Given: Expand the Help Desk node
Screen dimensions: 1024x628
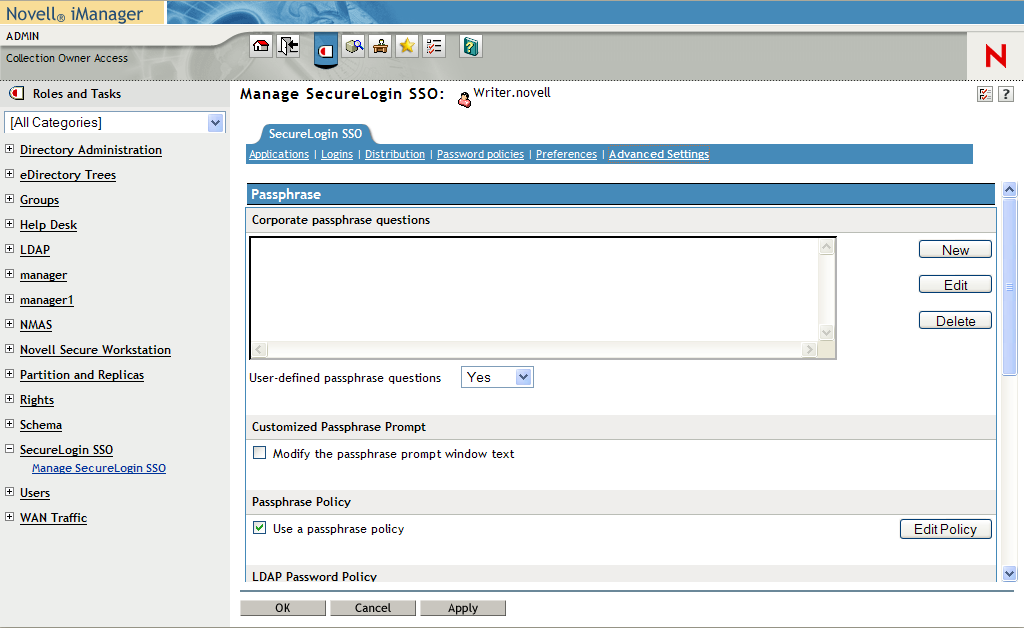Looking at the screenshot, I should tap(9, 224).
